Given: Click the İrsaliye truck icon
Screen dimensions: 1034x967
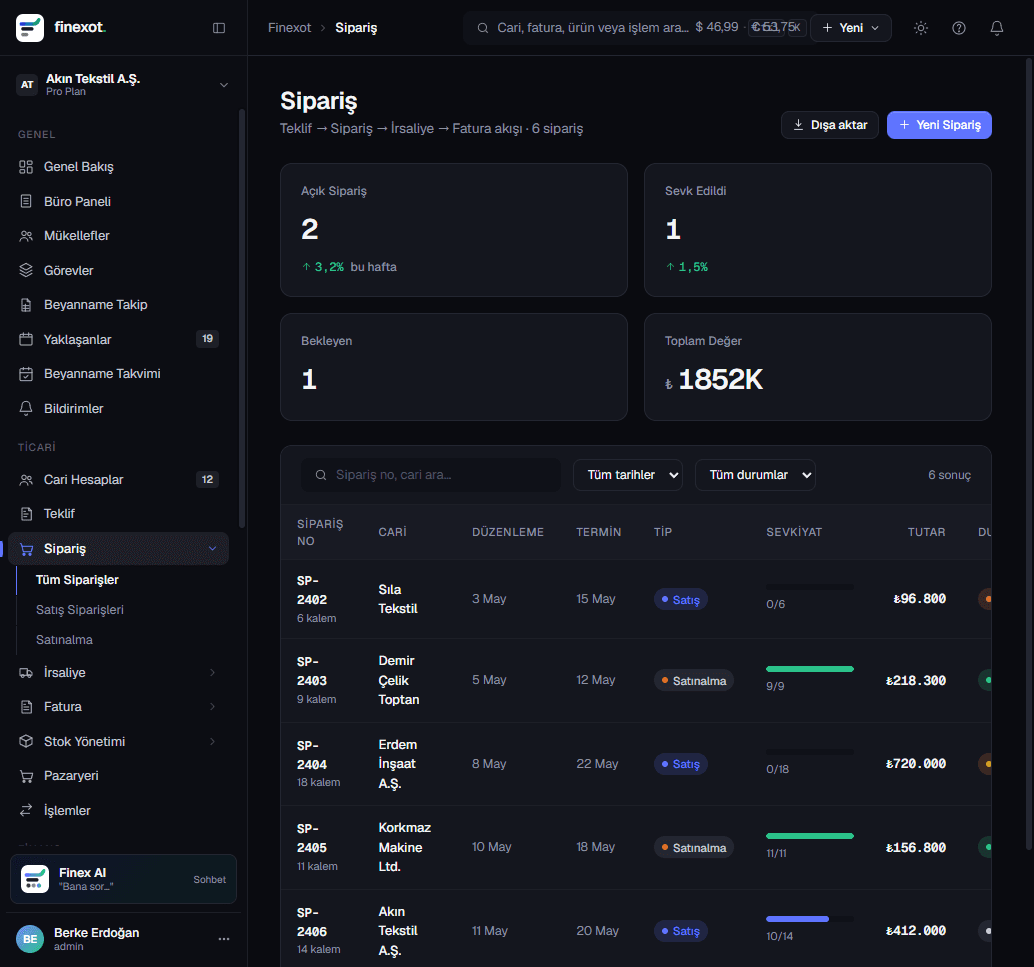Looking at the screenshot, I should [26, 673].
